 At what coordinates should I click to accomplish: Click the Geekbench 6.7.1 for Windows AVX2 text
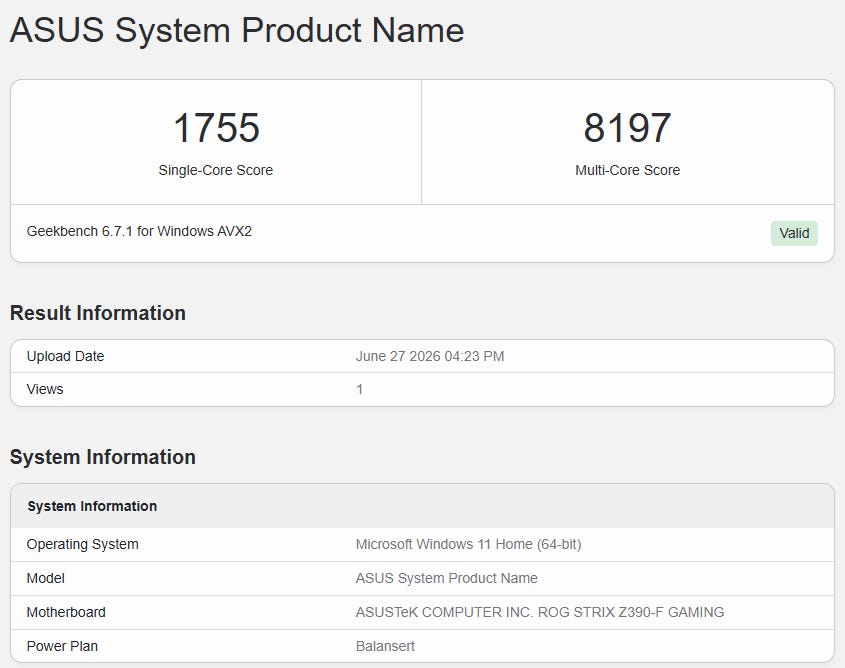click(x=139, y=231)
